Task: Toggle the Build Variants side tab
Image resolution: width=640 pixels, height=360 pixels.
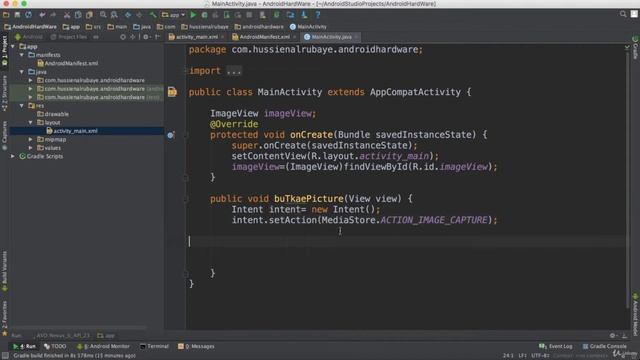Action: click(4, 271)
